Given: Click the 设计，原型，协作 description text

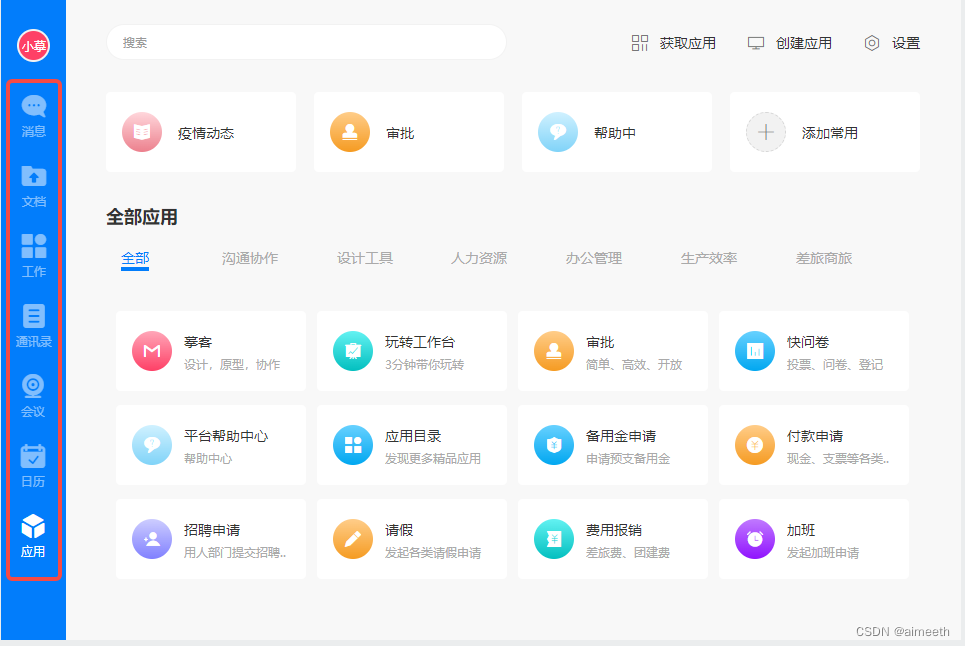Looking at the screenshot, I should [x=232, y=365].
